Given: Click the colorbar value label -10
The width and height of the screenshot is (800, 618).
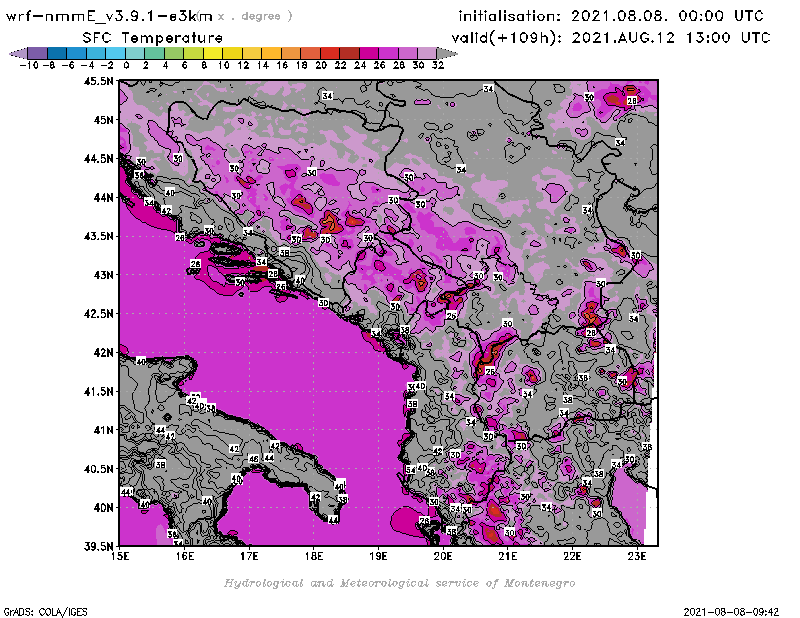Looking at the screenshot, I should (x=29, y=65).
